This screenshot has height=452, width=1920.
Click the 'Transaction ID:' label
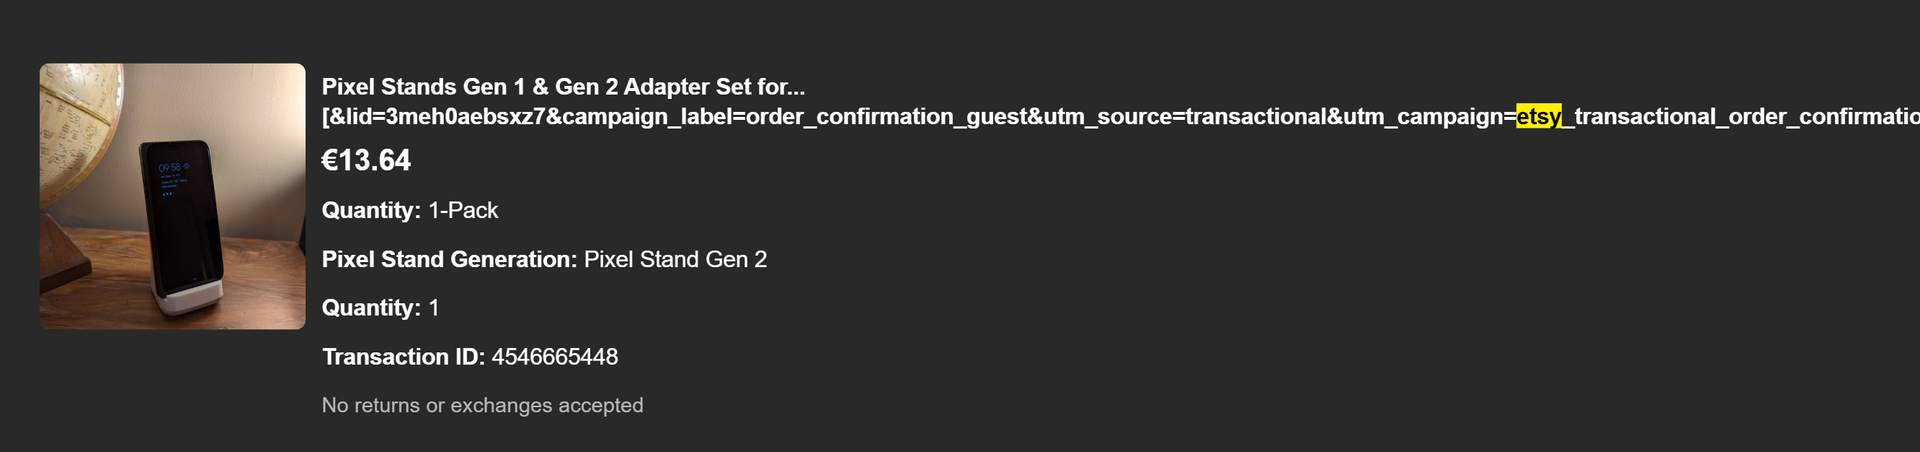click(403, 357)
